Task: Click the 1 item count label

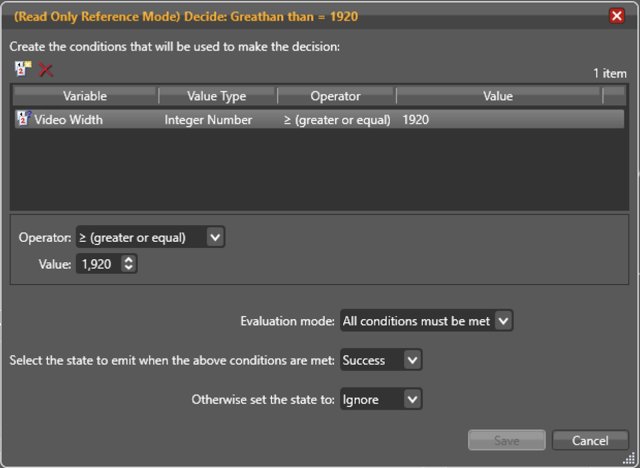Action: tap(609, 73)
